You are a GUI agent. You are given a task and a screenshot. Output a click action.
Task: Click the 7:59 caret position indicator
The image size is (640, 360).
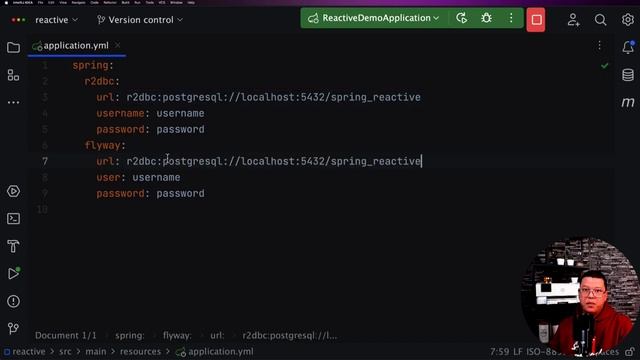click(500, 351)
